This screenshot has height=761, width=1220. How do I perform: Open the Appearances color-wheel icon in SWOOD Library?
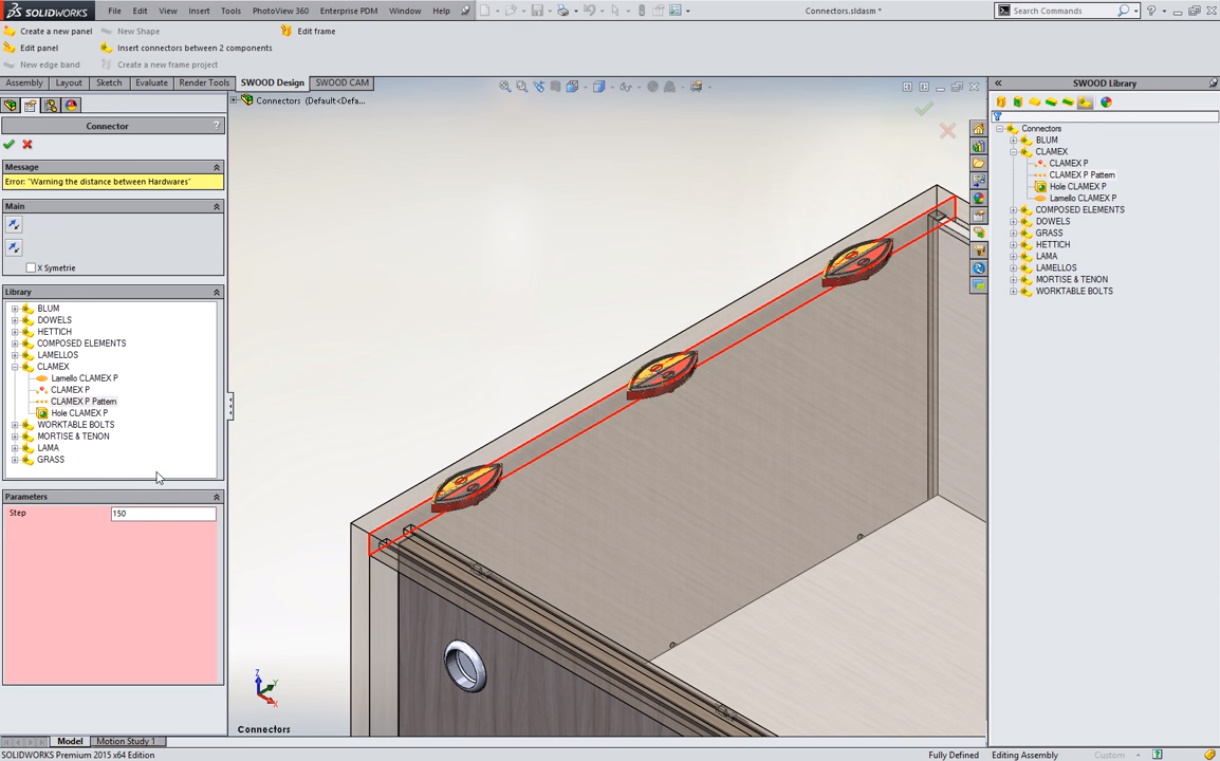pyautogui.click(x=1106, y=102)
